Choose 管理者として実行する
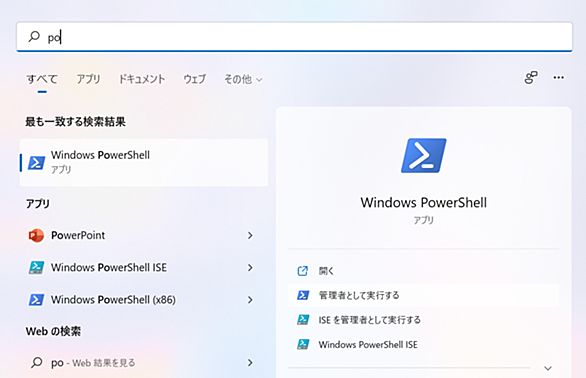The width and height of the screenshot is (586, 378). click(423, 295)
